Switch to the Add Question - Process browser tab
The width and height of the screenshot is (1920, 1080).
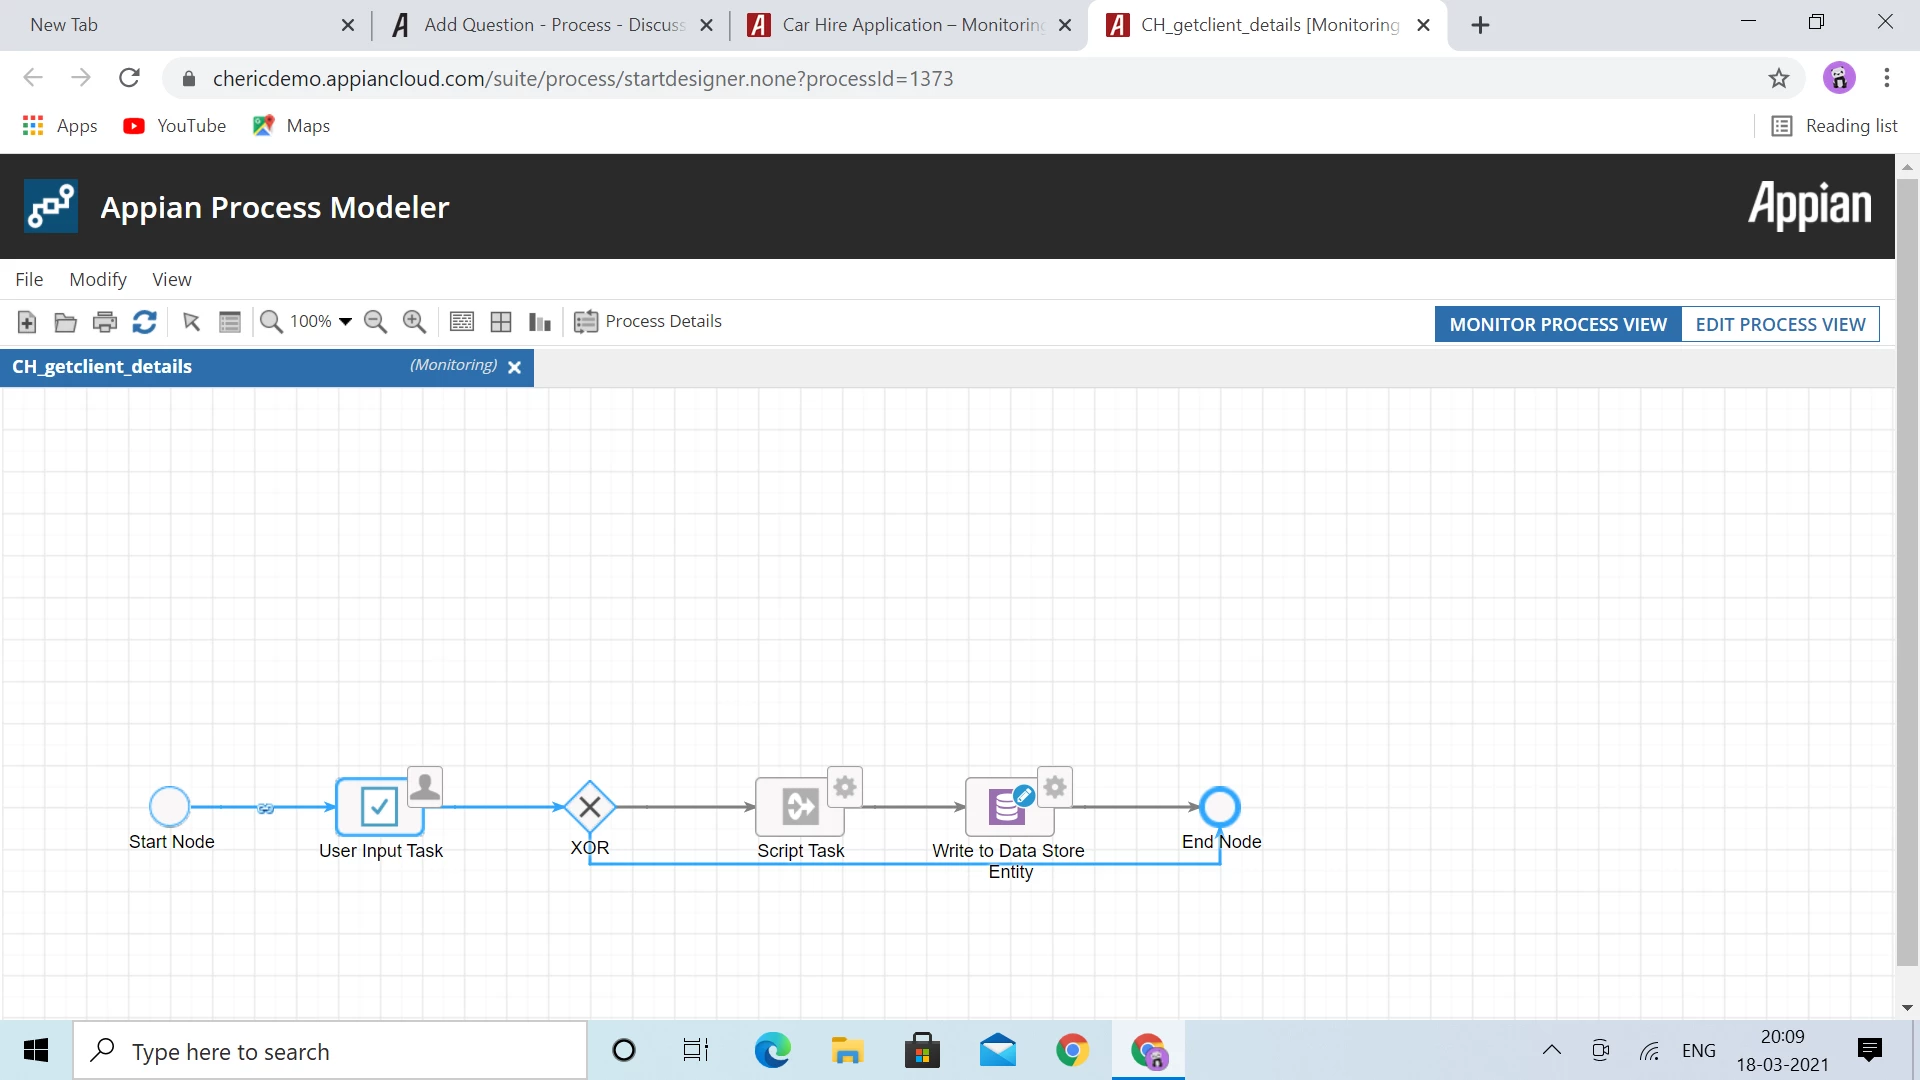550,26
